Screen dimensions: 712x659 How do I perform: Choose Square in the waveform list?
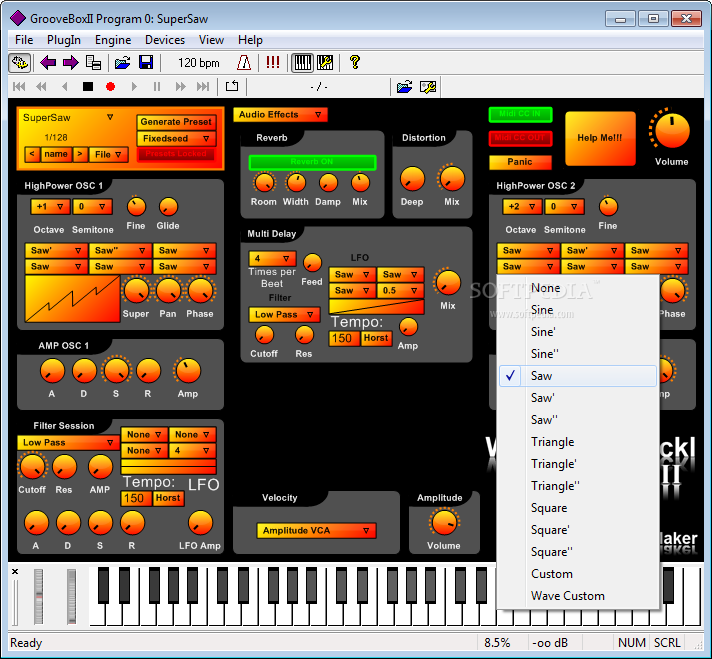click(x=578, y=508)
